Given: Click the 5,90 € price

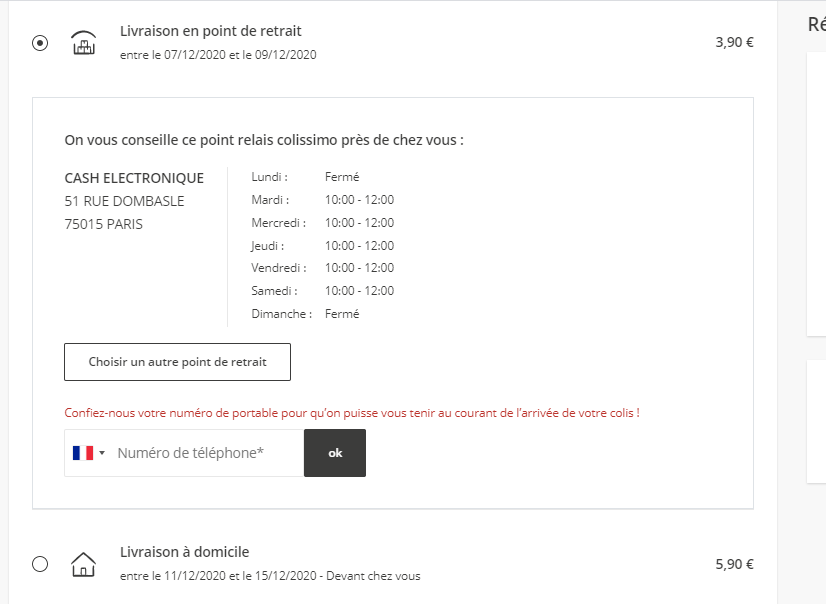Looking at the screenshot, I should point(734,564).
